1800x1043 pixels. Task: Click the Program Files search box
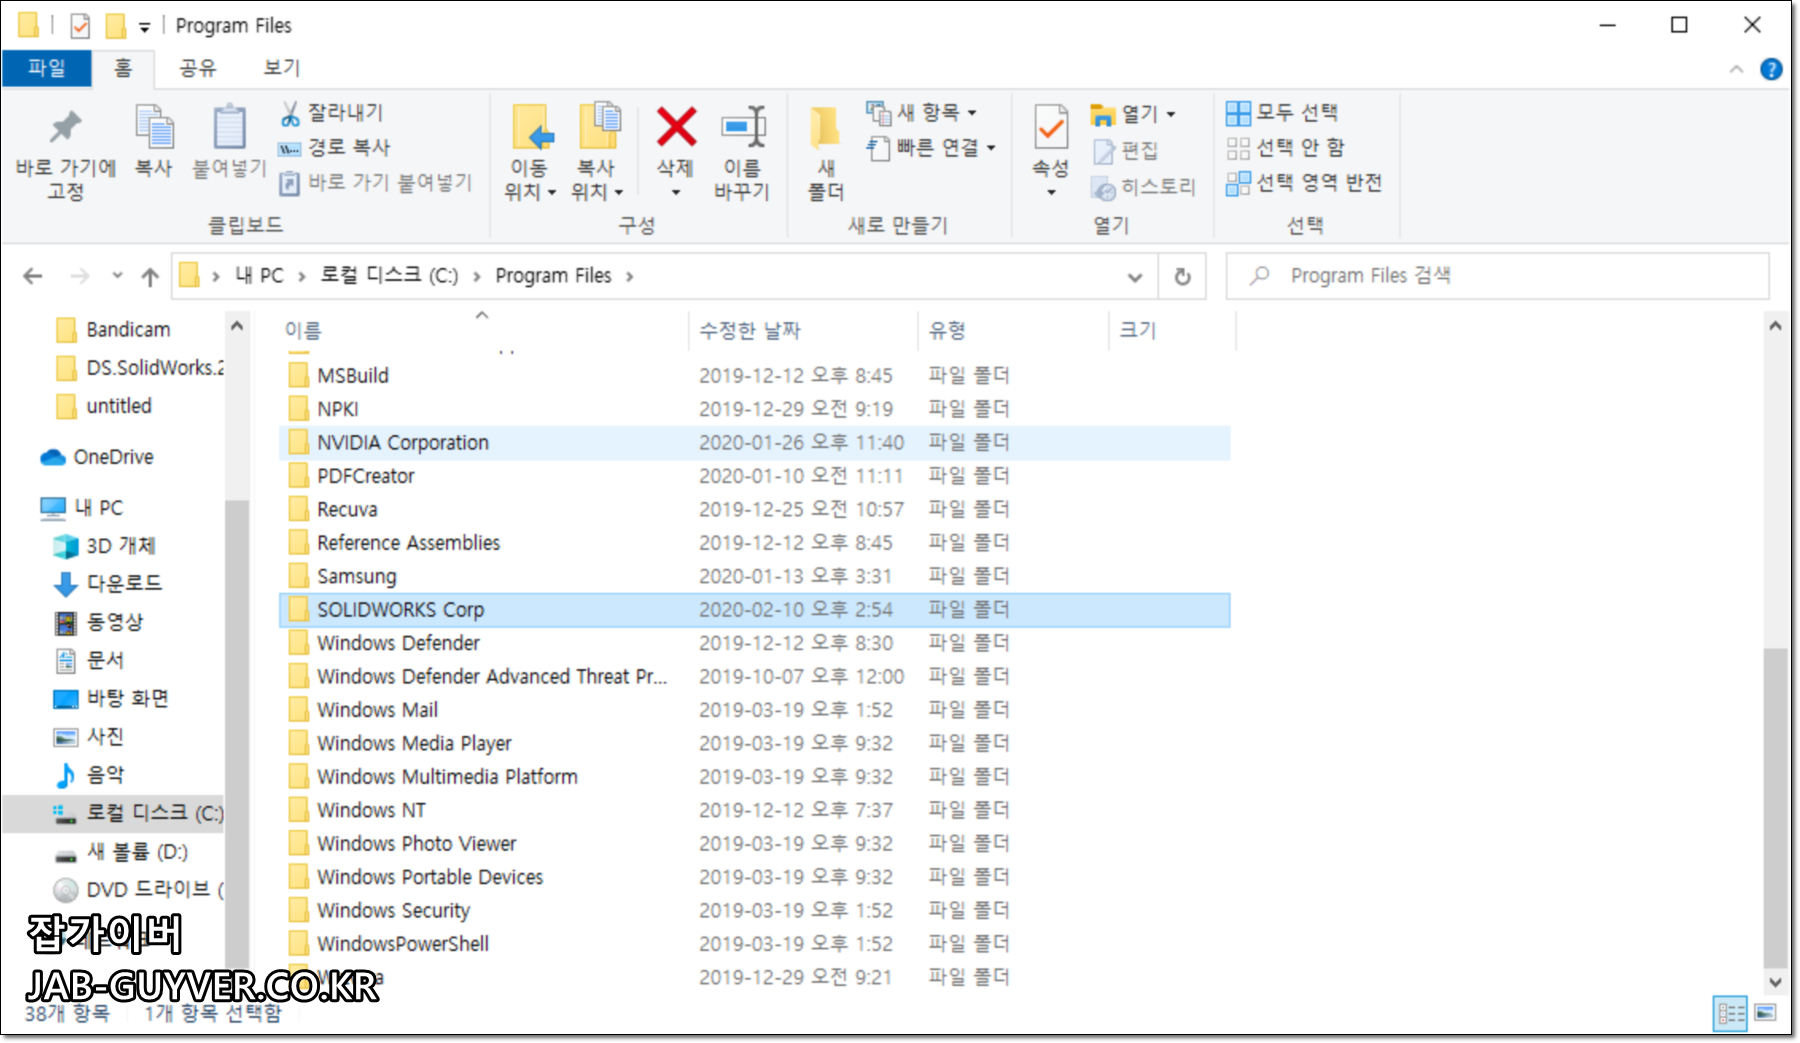click(x=1497, y=276)
